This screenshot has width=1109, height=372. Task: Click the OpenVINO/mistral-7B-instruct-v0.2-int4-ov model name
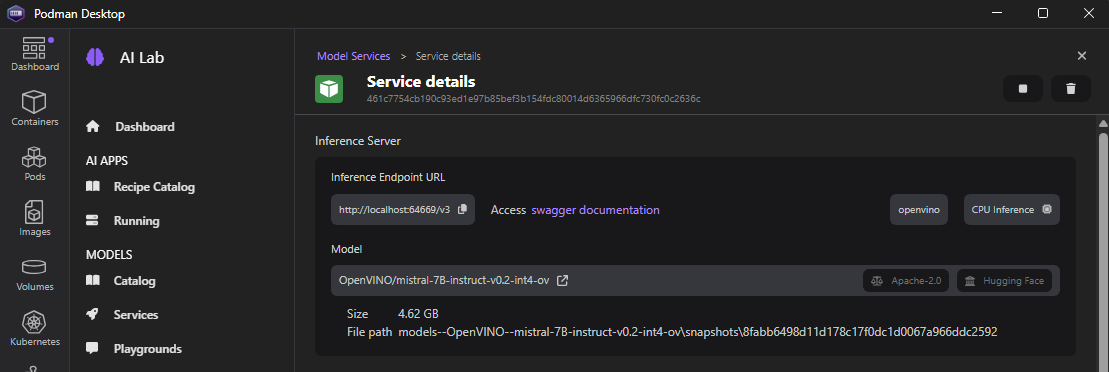[444, 281]
